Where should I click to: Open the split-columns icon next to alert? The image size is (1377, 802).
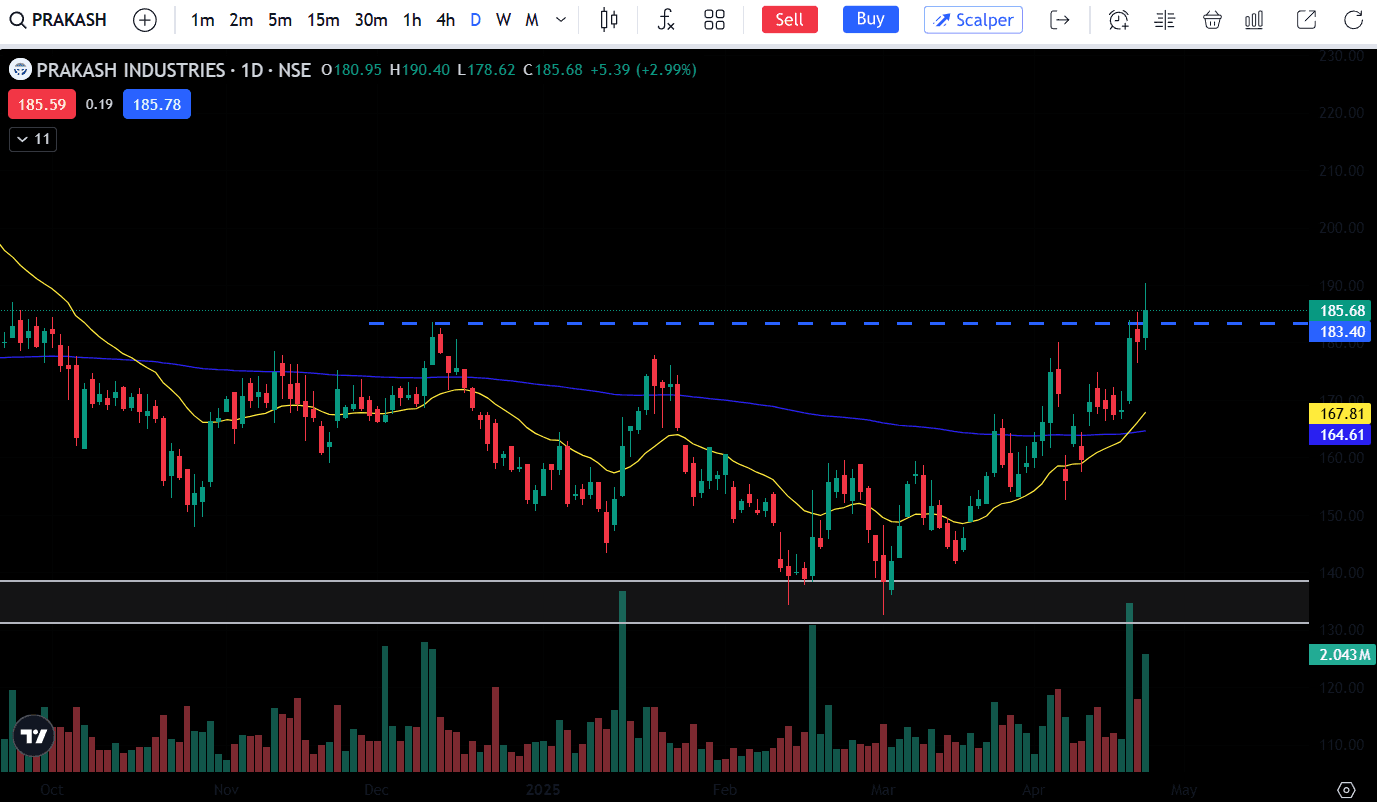pyautogui.click(x=1165, y=20)
